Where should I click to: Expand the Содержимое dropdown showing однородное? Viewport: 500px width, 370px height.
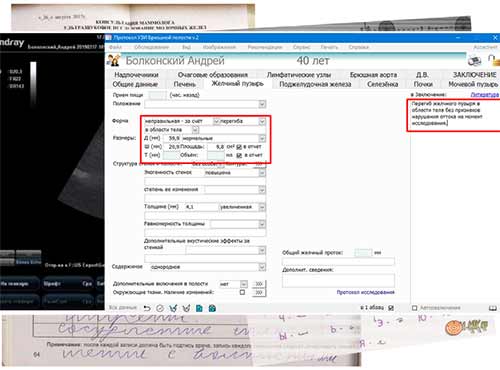[x=262, y=267]
